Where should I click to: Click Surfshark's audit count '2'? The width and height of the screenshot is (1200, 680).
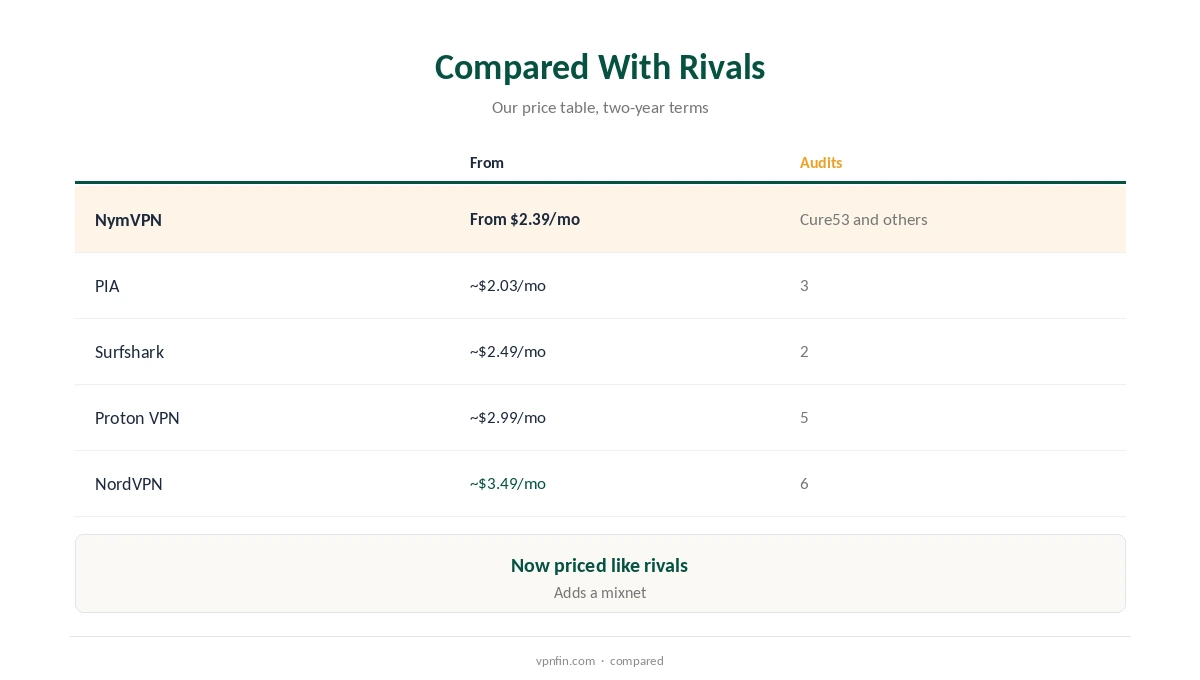[x=804, y=351]
